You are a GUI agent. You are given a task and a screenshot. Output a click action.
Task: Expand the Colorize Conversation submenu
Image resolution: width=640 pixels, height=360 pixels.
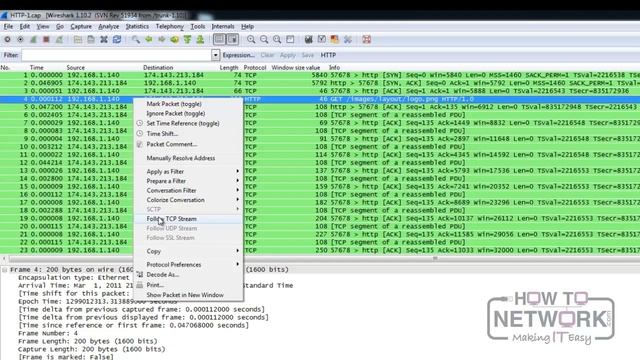tap(188, 200)
